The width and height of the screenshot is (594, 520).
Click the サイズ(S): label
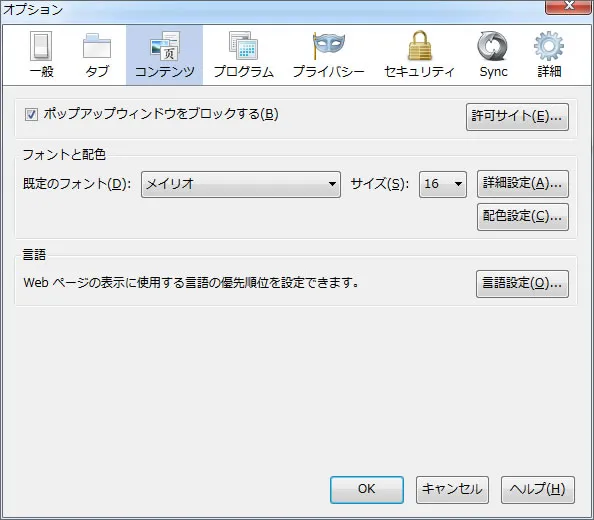[380, 184]
